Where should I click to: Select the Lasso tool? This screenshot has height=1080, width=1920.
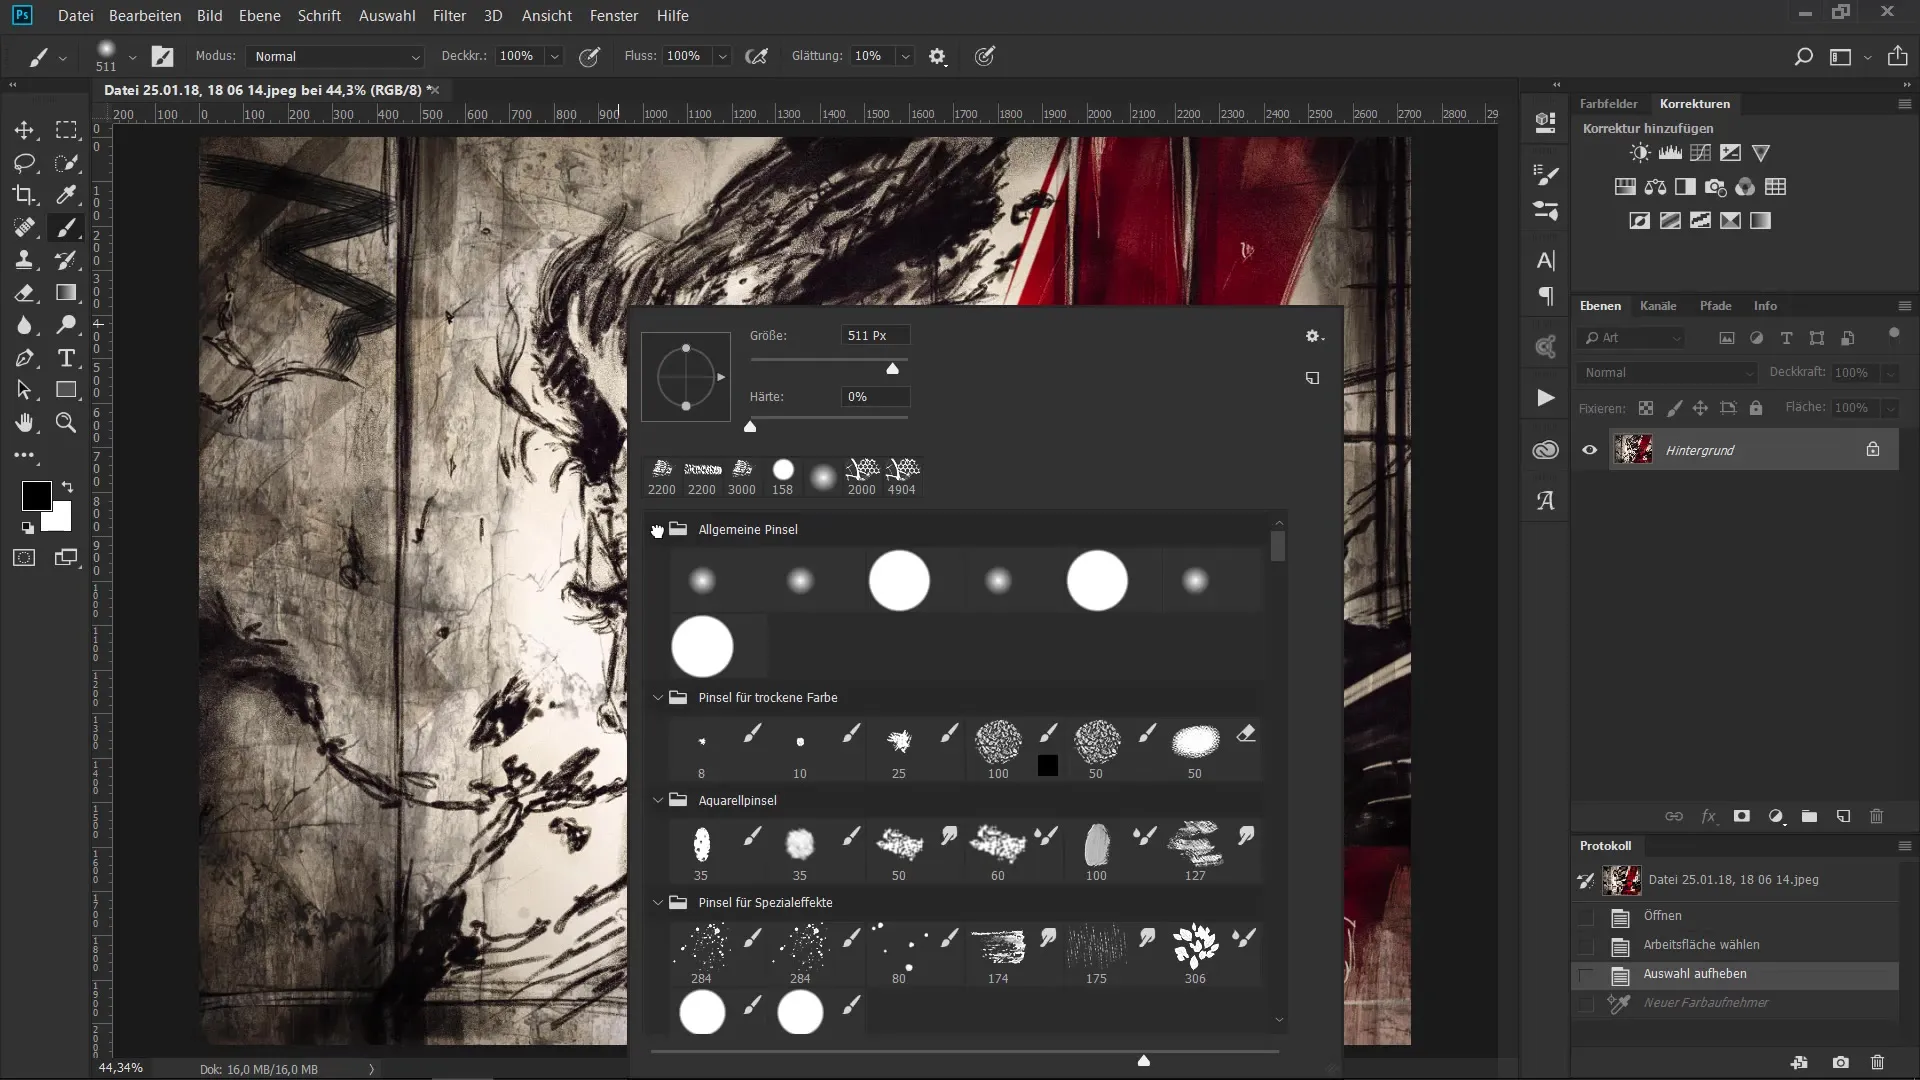[24, 163]
